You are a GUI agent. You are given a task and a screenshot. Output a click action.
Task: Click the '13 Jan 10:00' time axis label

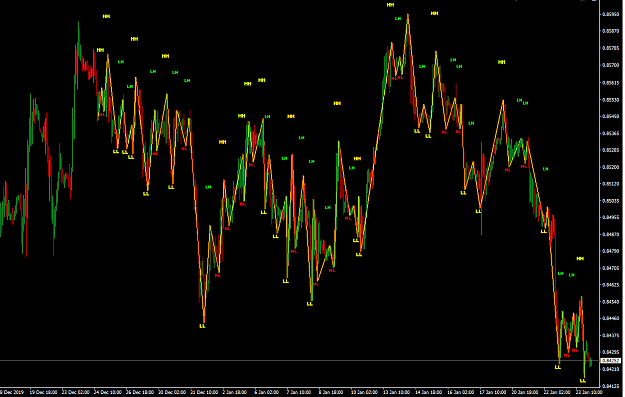coord(396,392)
